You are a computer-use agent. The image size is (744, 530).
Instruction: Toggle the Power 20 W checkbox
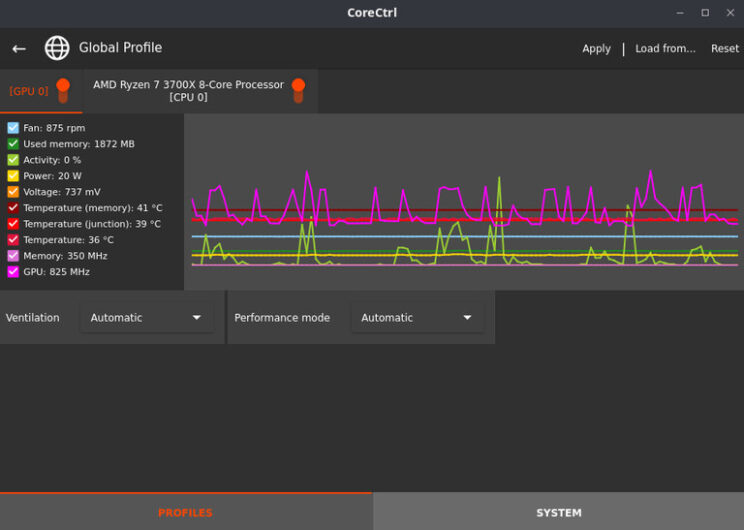(13, 176)
